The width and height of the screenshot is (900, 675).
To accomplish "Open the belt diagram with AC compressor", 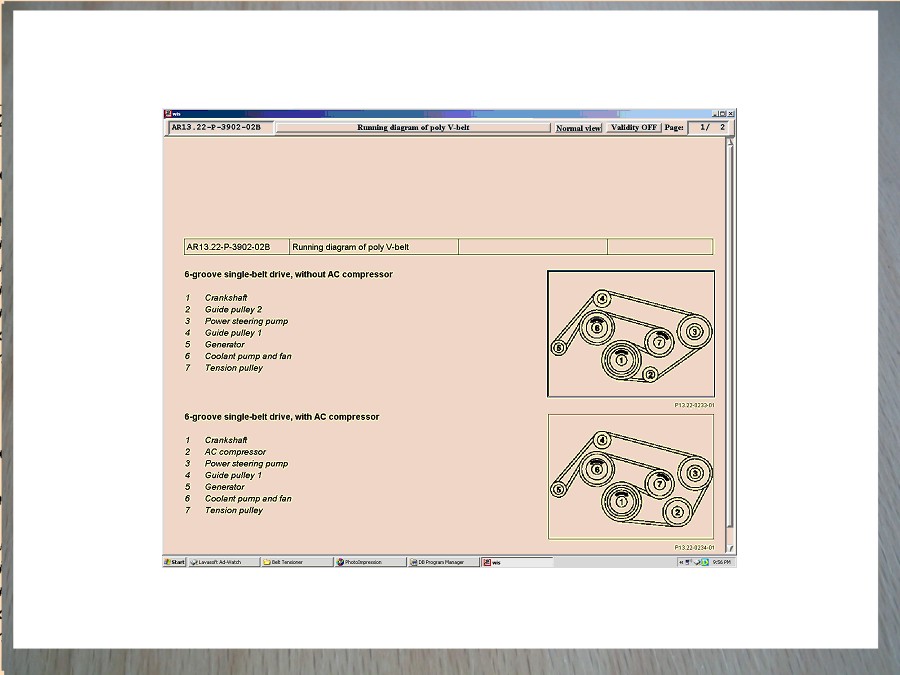I will pos(630,476).
